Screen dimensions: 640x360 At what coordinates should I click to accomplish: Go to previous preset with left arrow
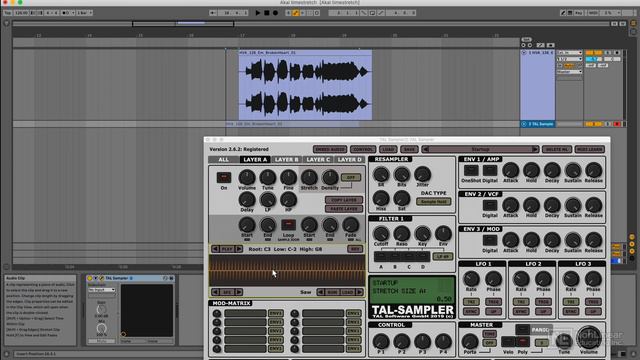coord(425,149)
